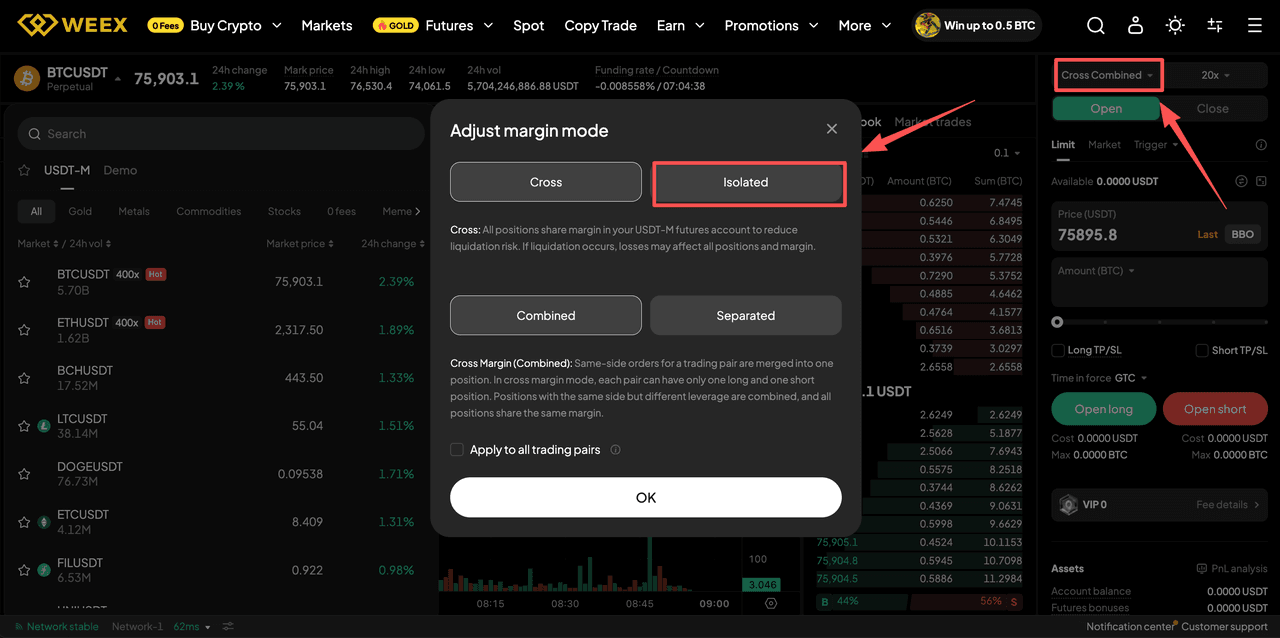Viewport: 1280px width, 638px height.
Task: Click the Win up to 0.5 BTC promo
Action: tap(976, 26)
